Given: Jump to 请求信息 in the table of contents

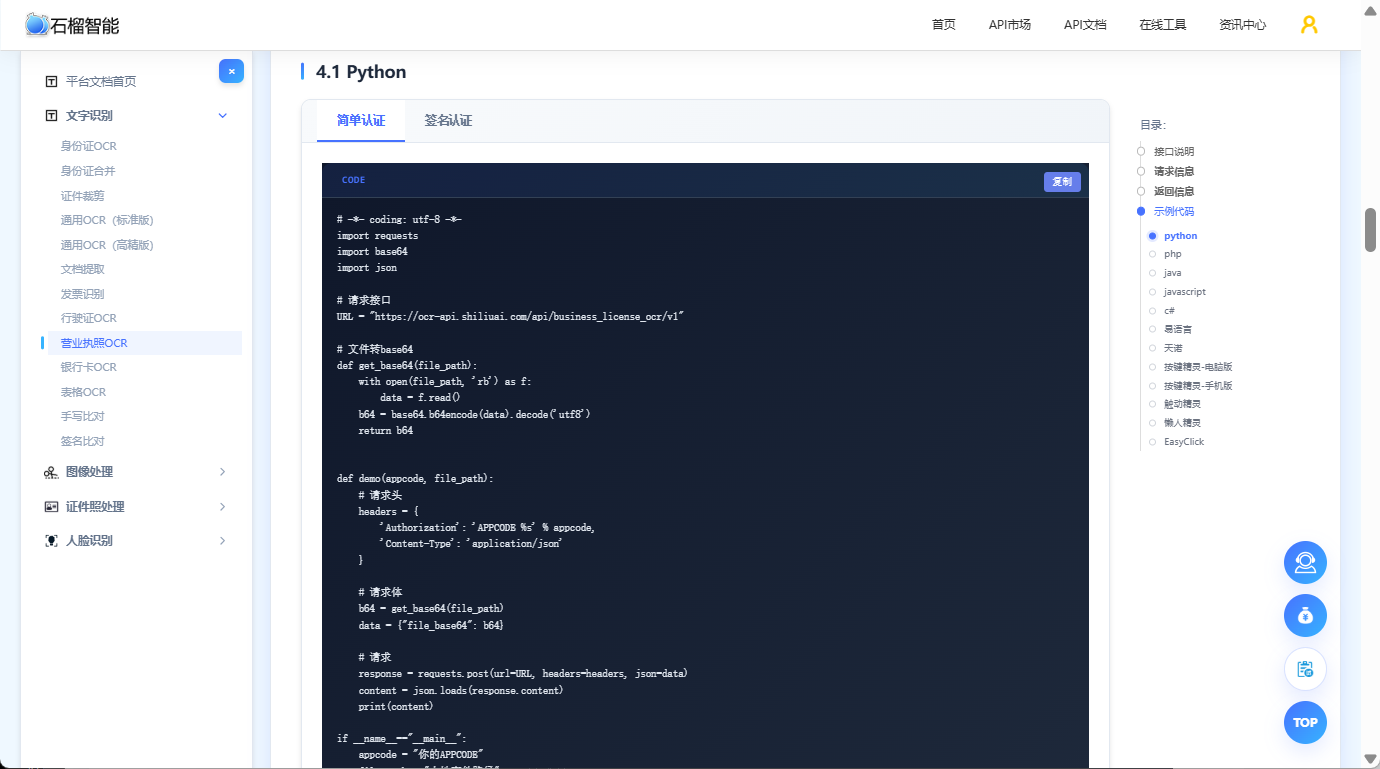Looking at the screenshot, I should point(1174,172).
